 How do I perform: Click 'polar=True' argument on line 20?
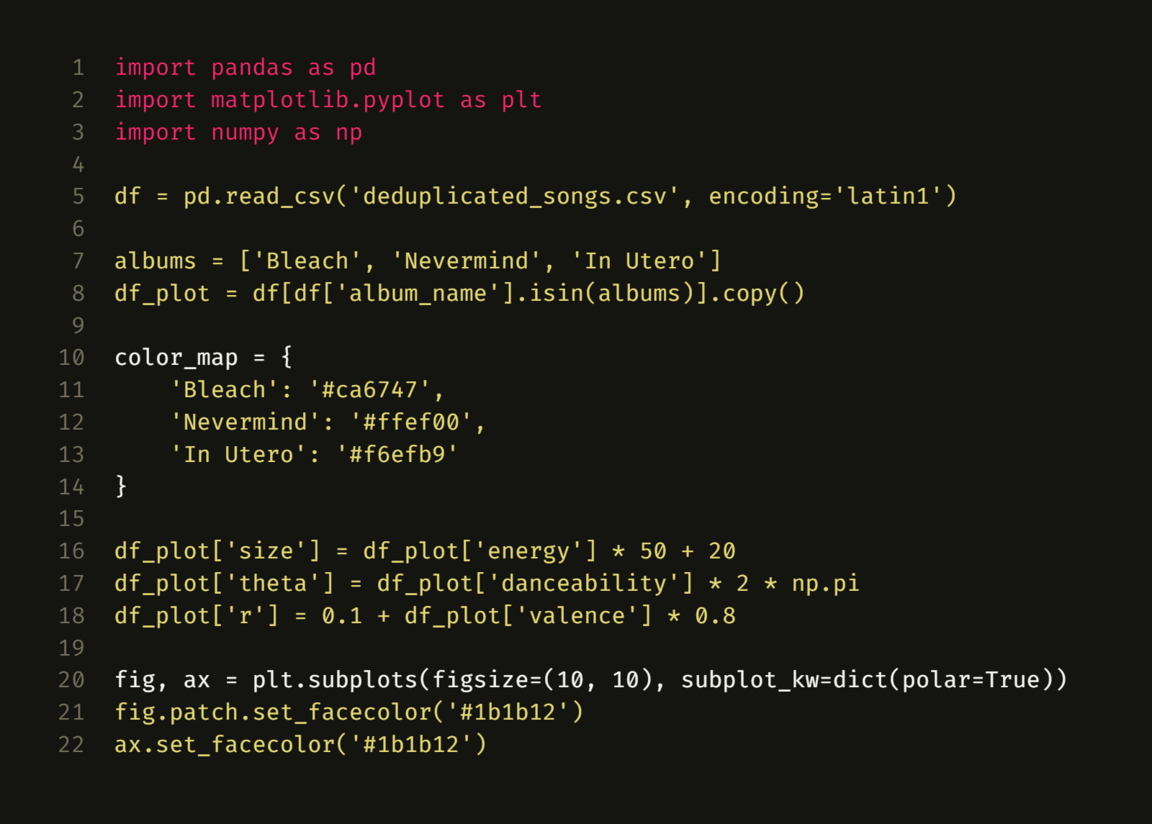971,680
